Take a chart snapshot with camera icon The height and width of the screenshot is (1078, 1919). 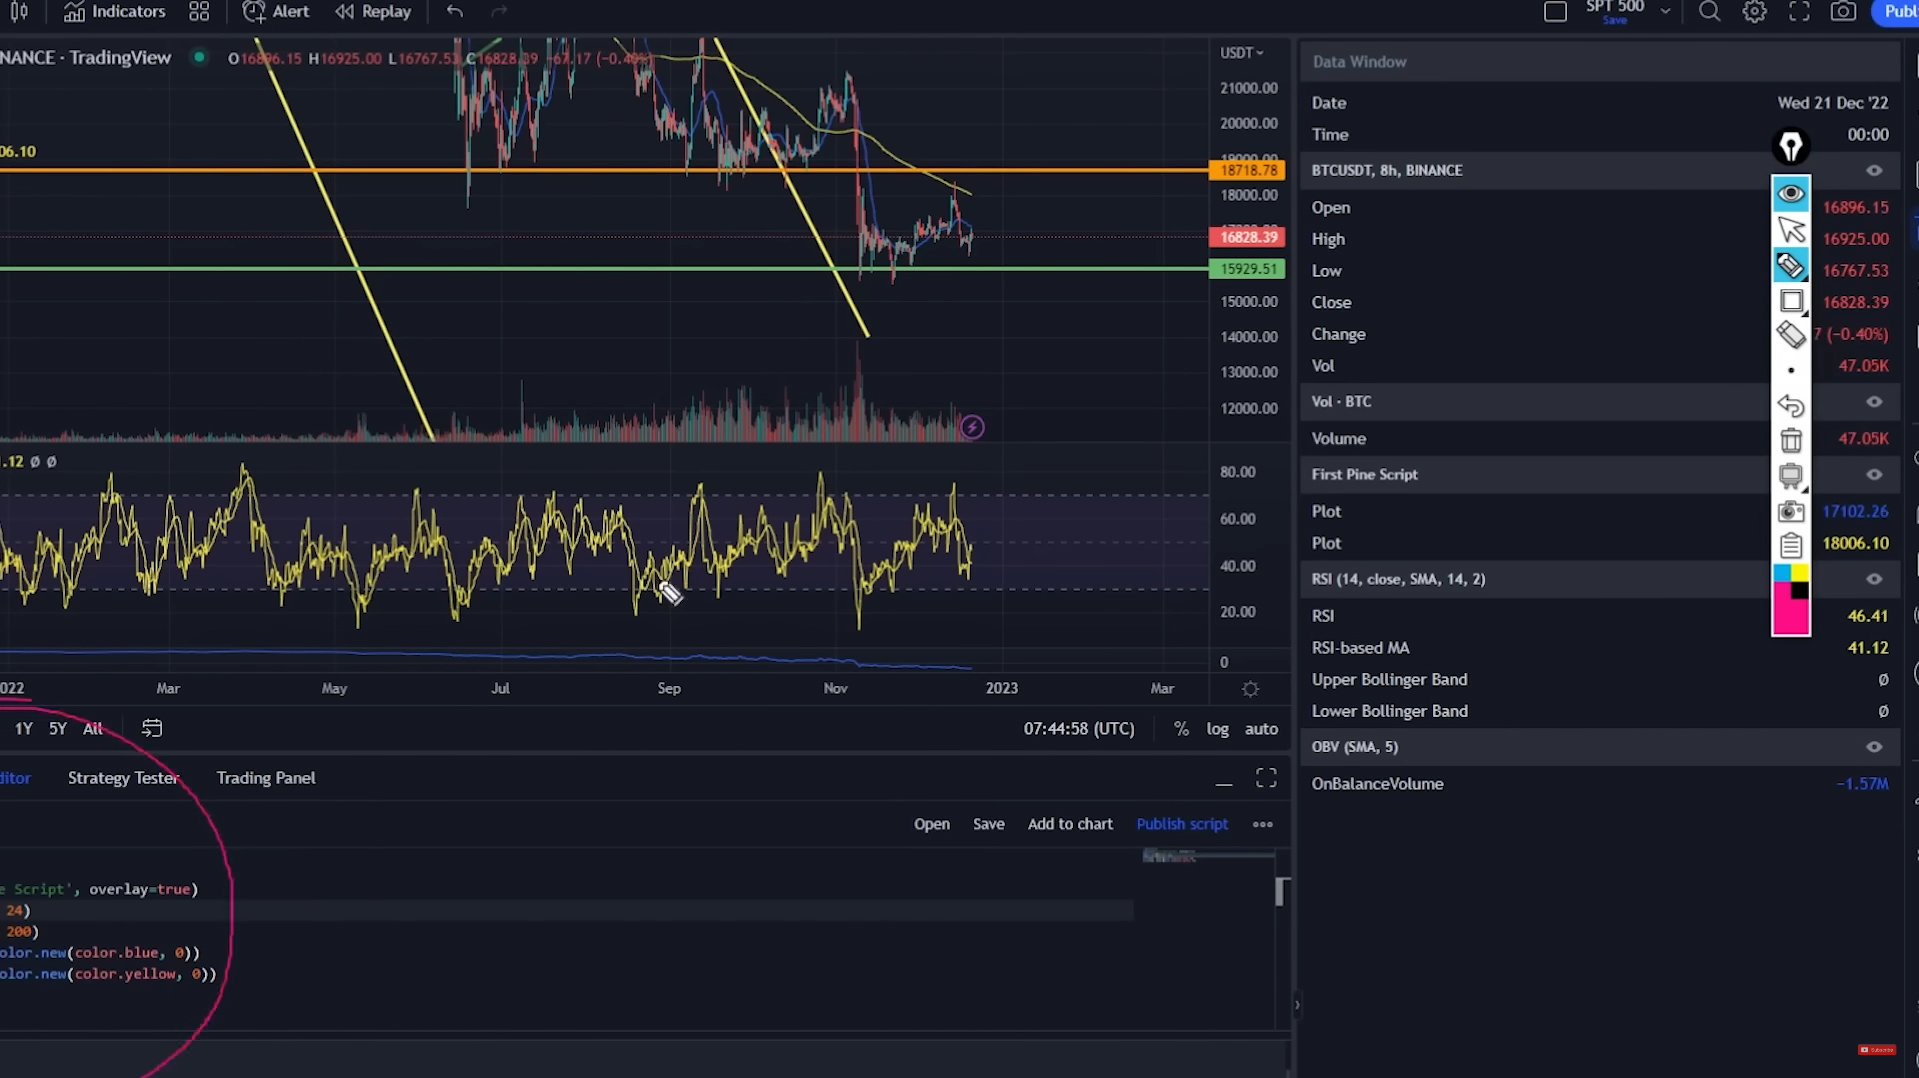point(1843,12)
